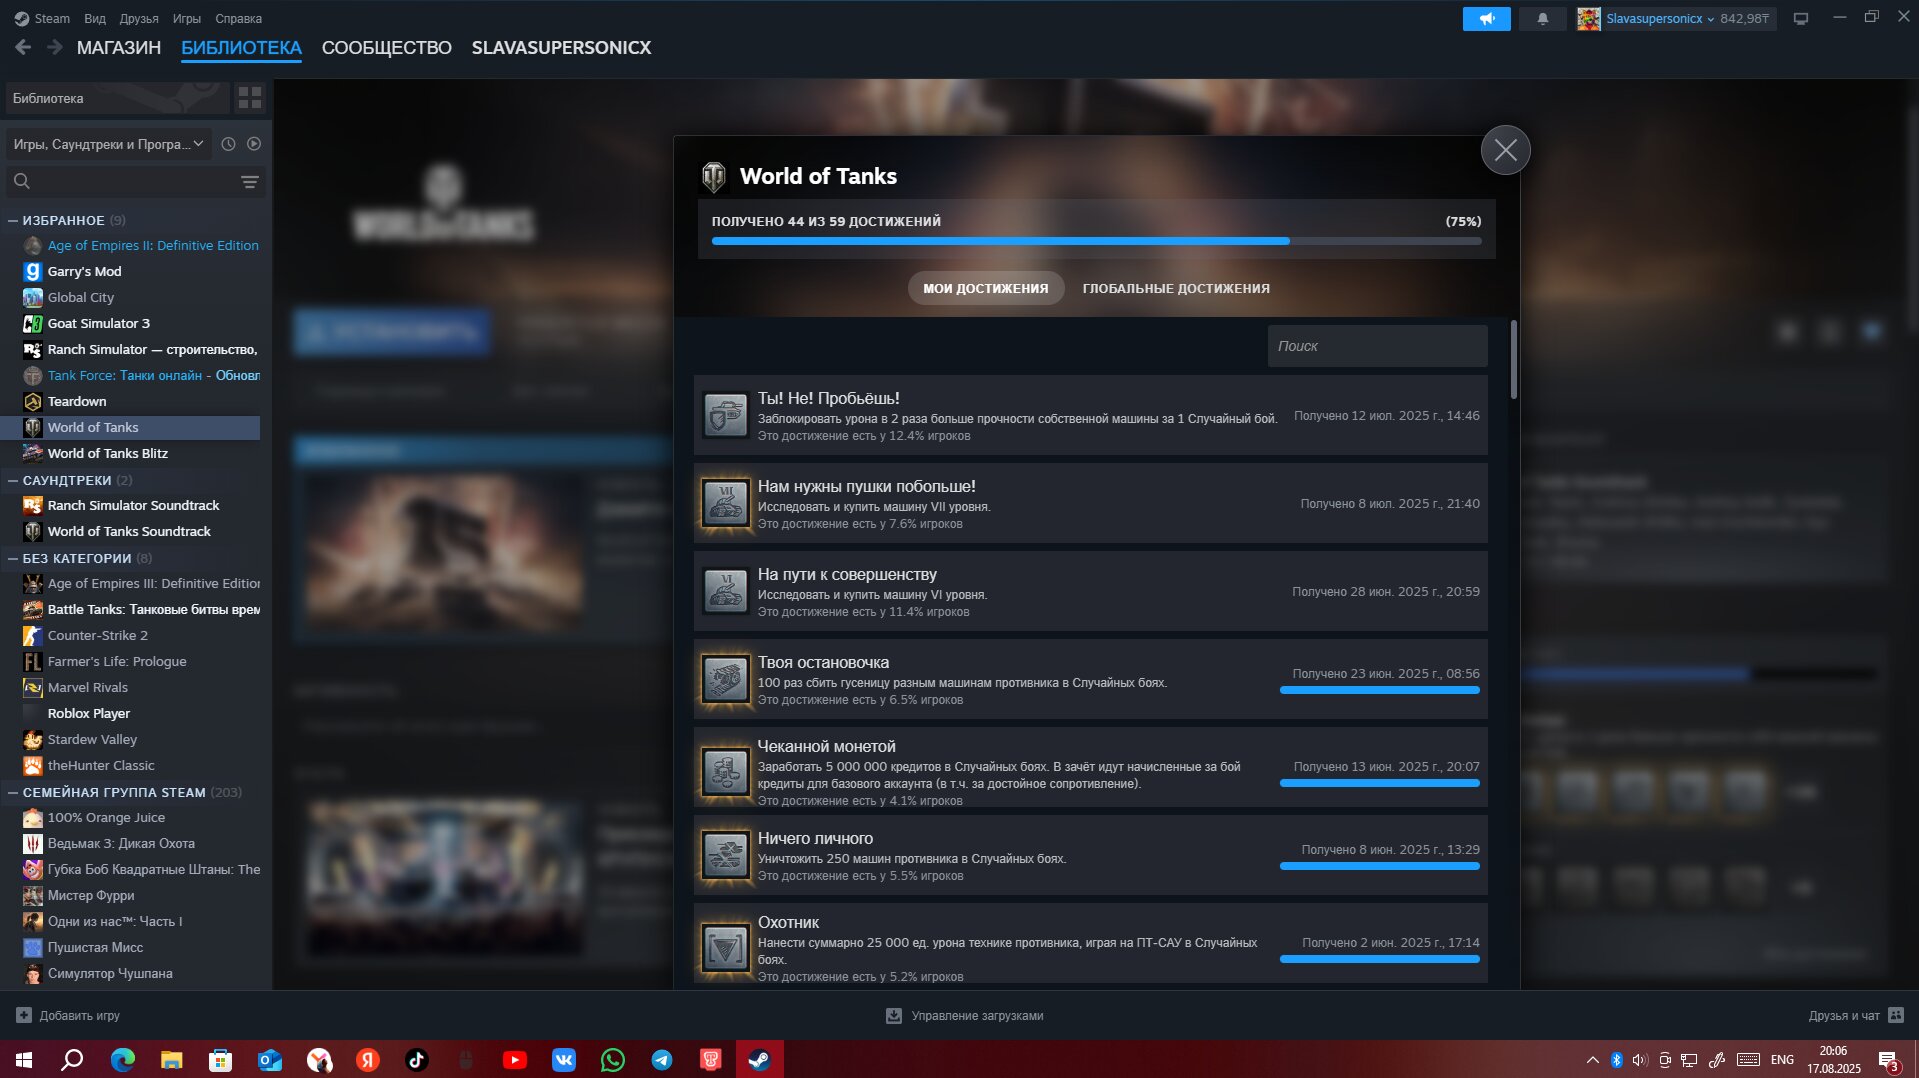Screen dimensions: 1919x1078
Task: Click the 'На пути к совершенству' achievement icon
Action: [725, 591]
